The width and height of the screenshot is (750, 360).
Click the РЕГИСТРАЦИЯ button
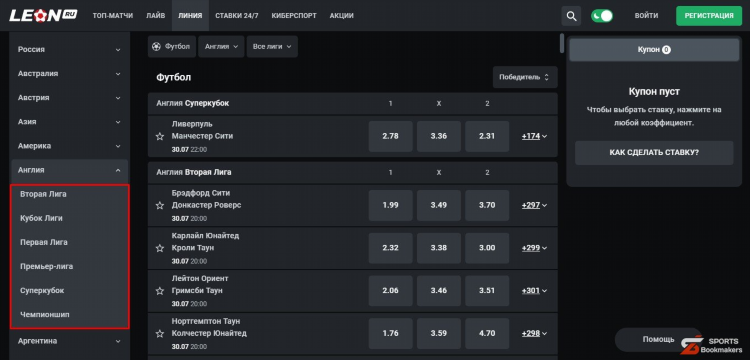pyautogui.click(x=709, y=16)
